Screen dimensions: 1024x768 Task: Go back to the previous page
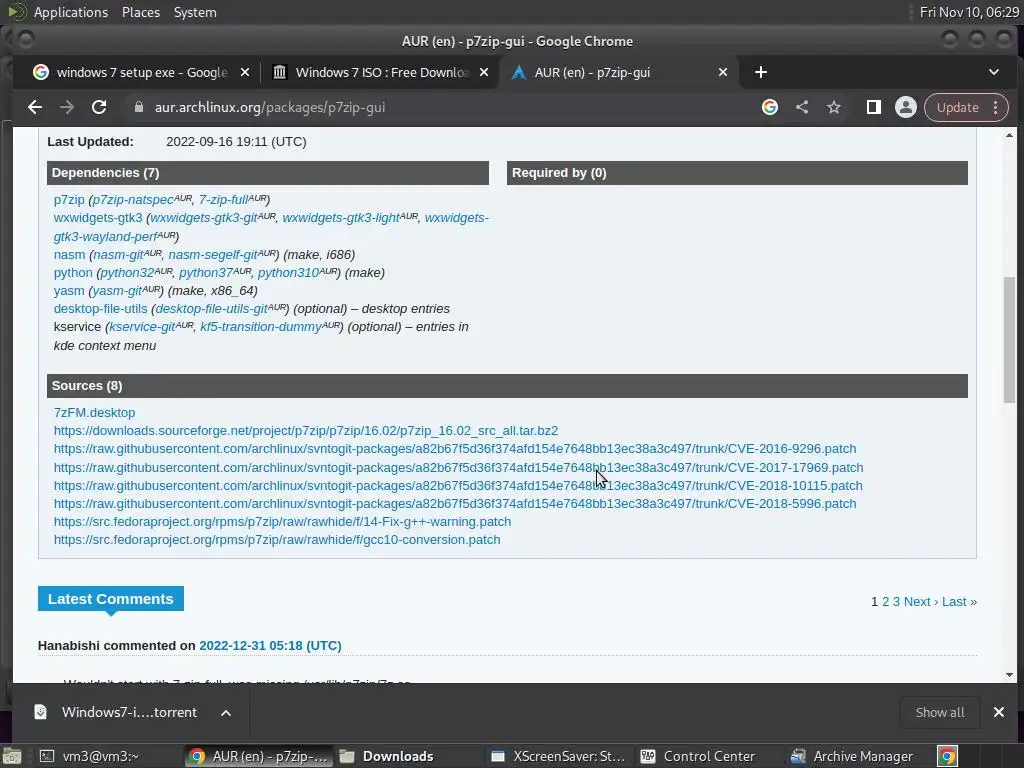pos(35,107)
